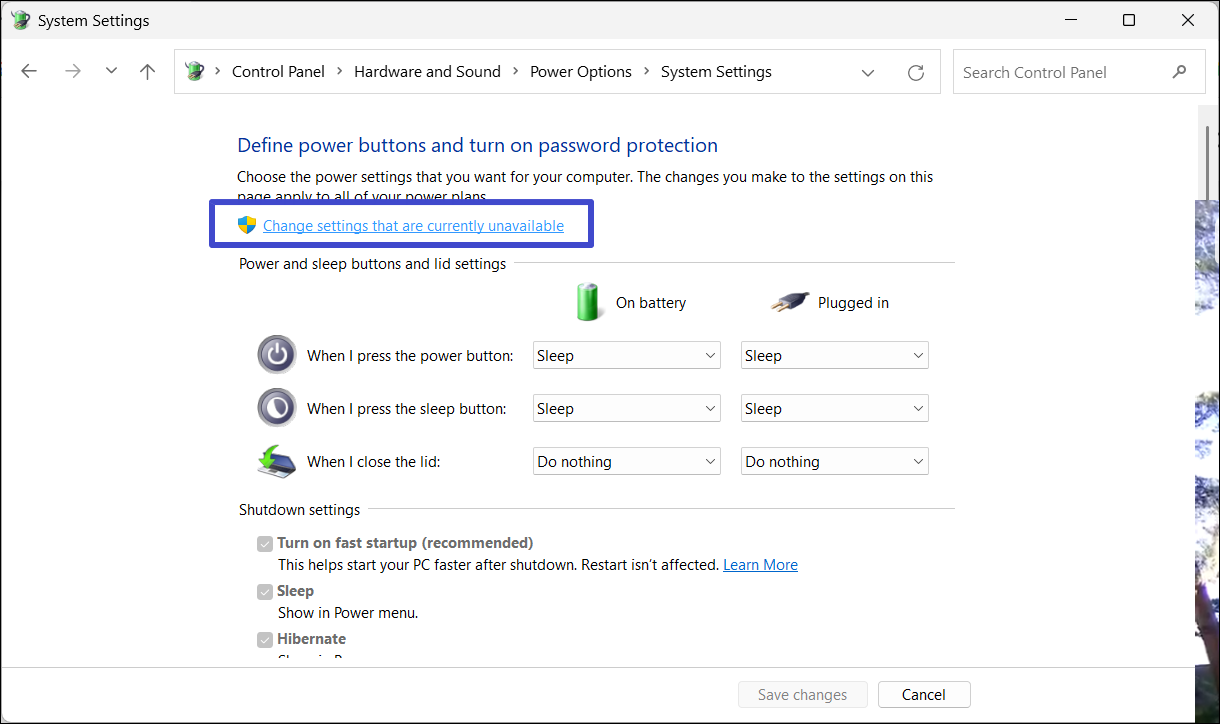Click Change settings that are currently unavailable
This screenshot has height=724, width=1220.
[413, 226]
